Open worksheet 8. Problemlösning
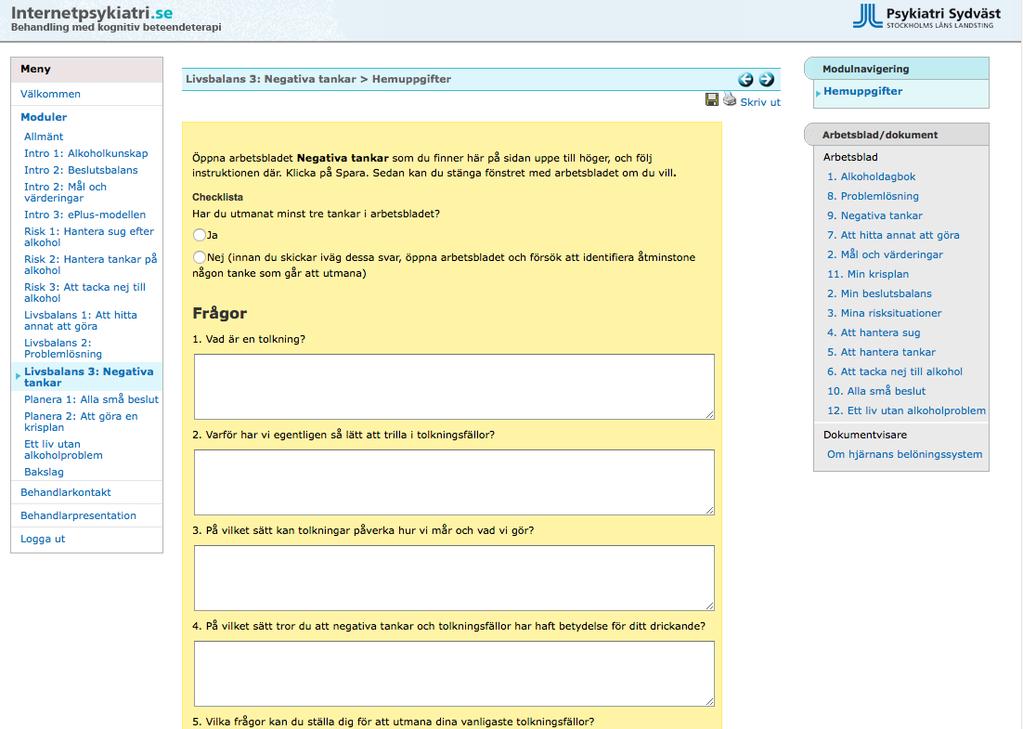Screen dimensions: 1023x729 click(873, 196)
